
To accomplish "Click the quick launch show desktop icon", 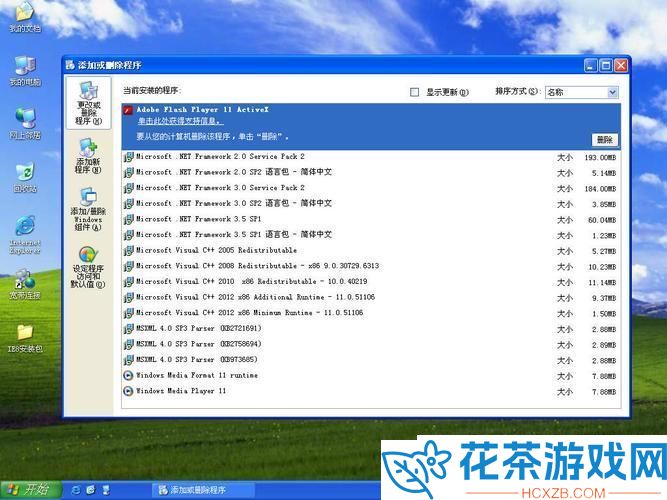I will click(x=91, y=490).
